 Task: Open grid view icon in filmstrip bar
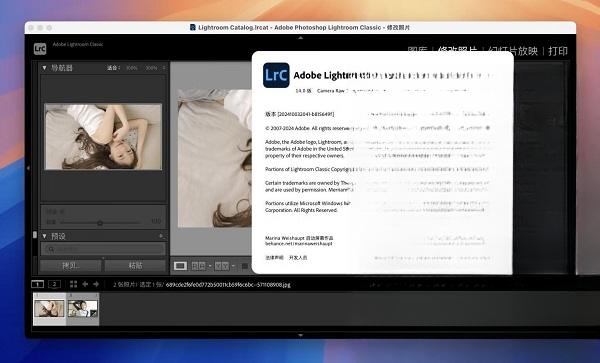tap(73, 284)
